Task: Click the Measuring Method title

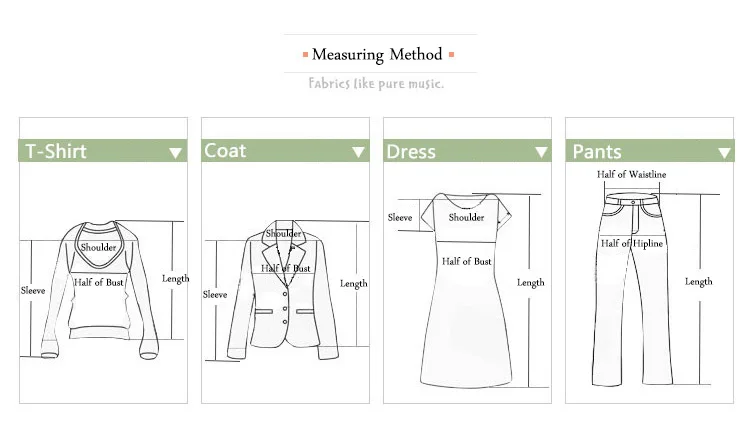Action: 377,55
